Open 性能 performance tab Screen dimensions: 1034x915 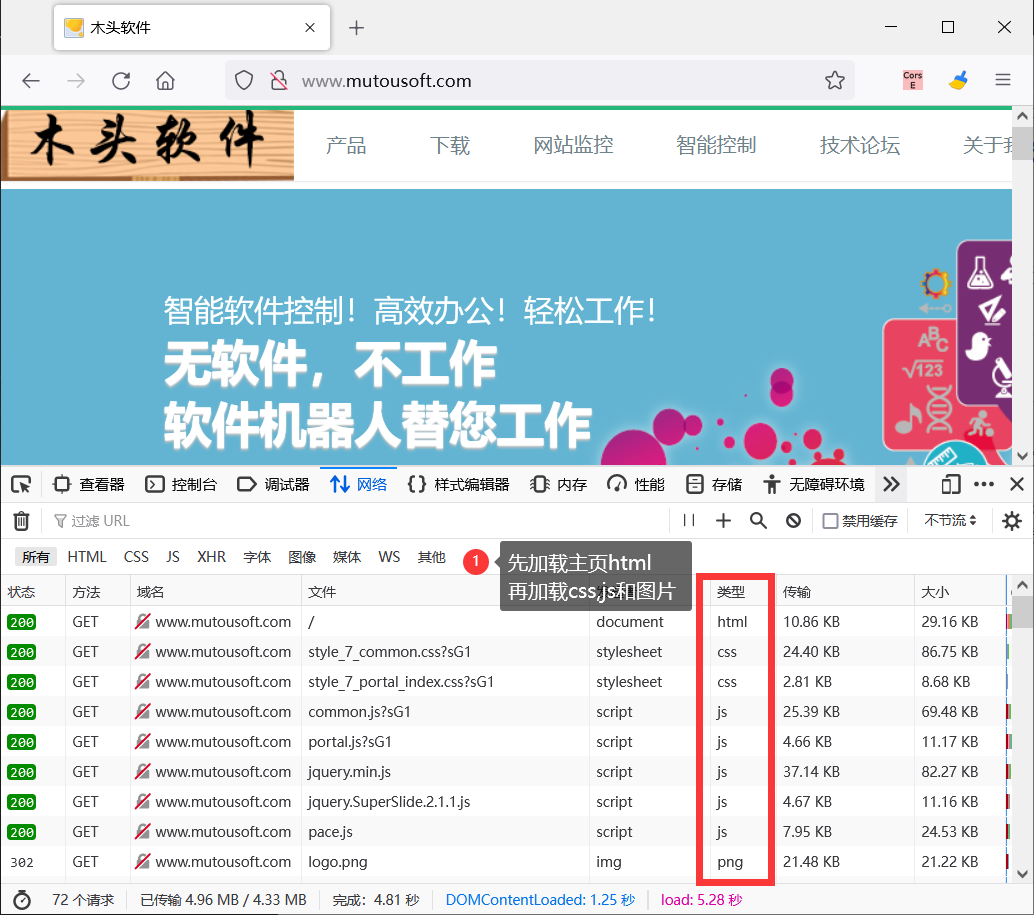tap(636, 485)
